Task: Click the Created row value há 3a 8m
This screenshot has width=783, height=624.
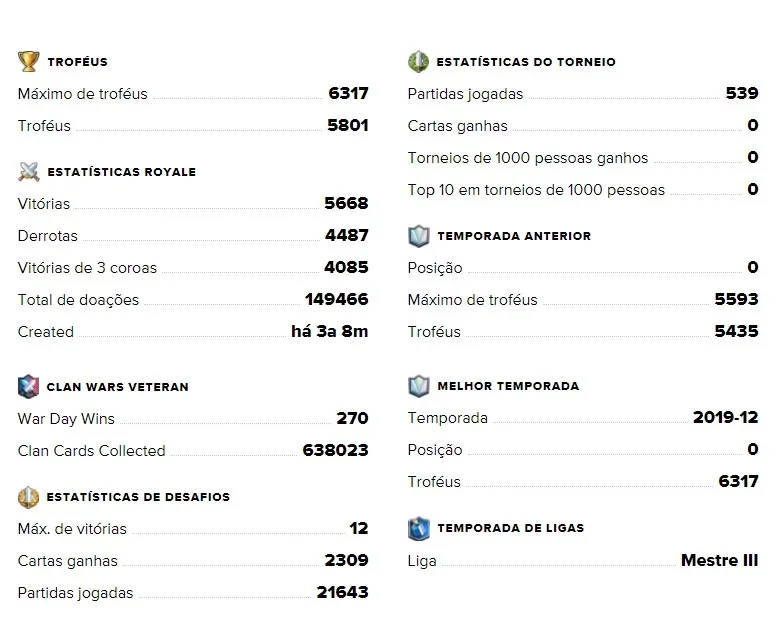Action: click(330, 331)
